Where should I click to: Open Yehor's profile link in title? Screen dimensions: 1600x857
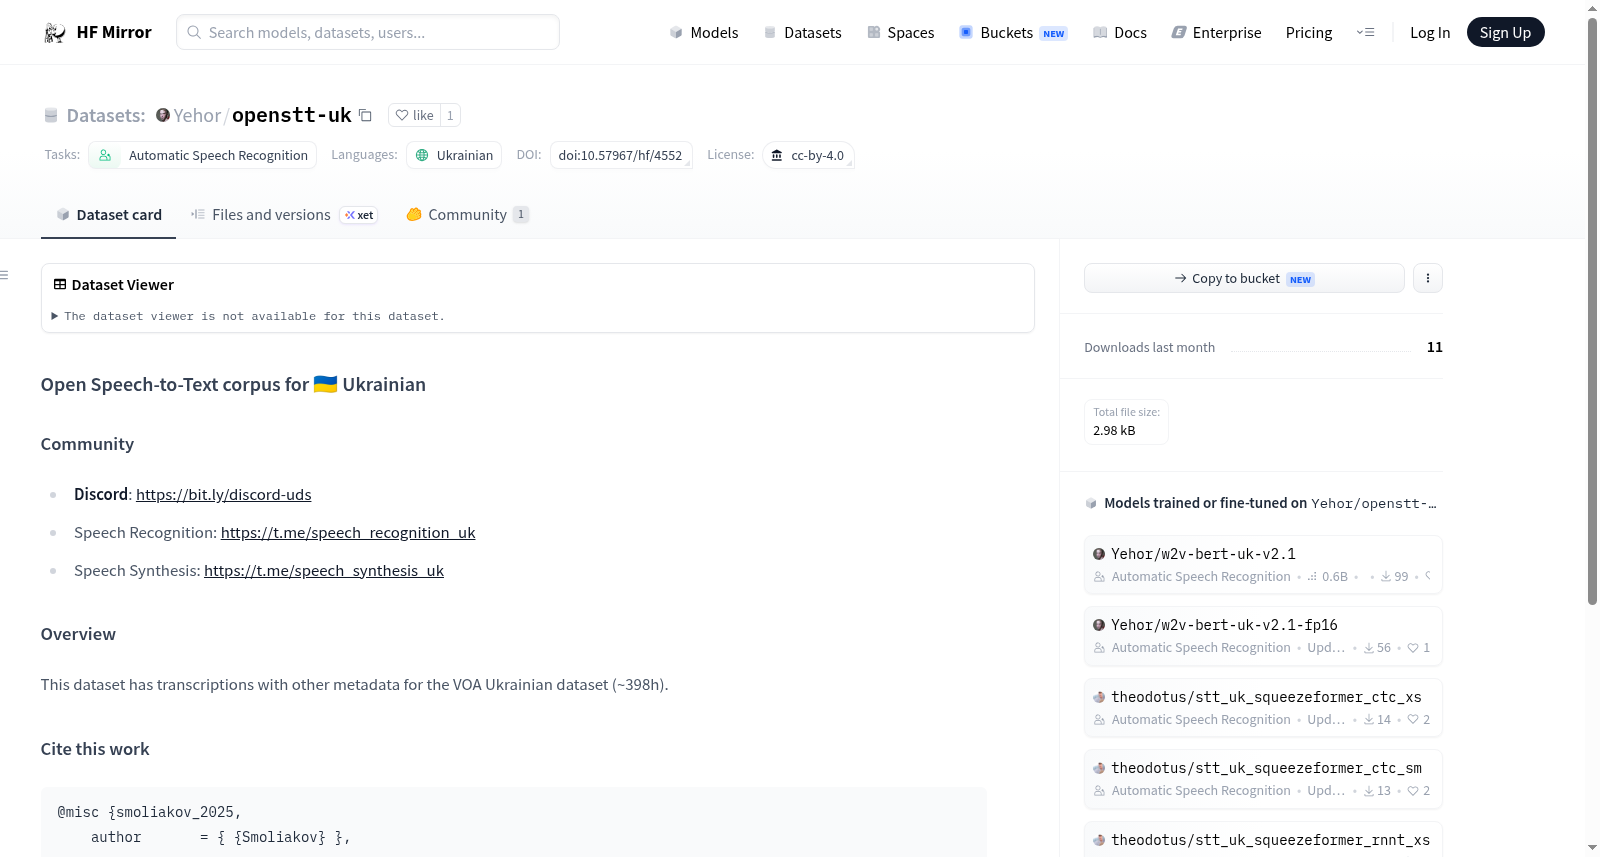click(197, 115)
